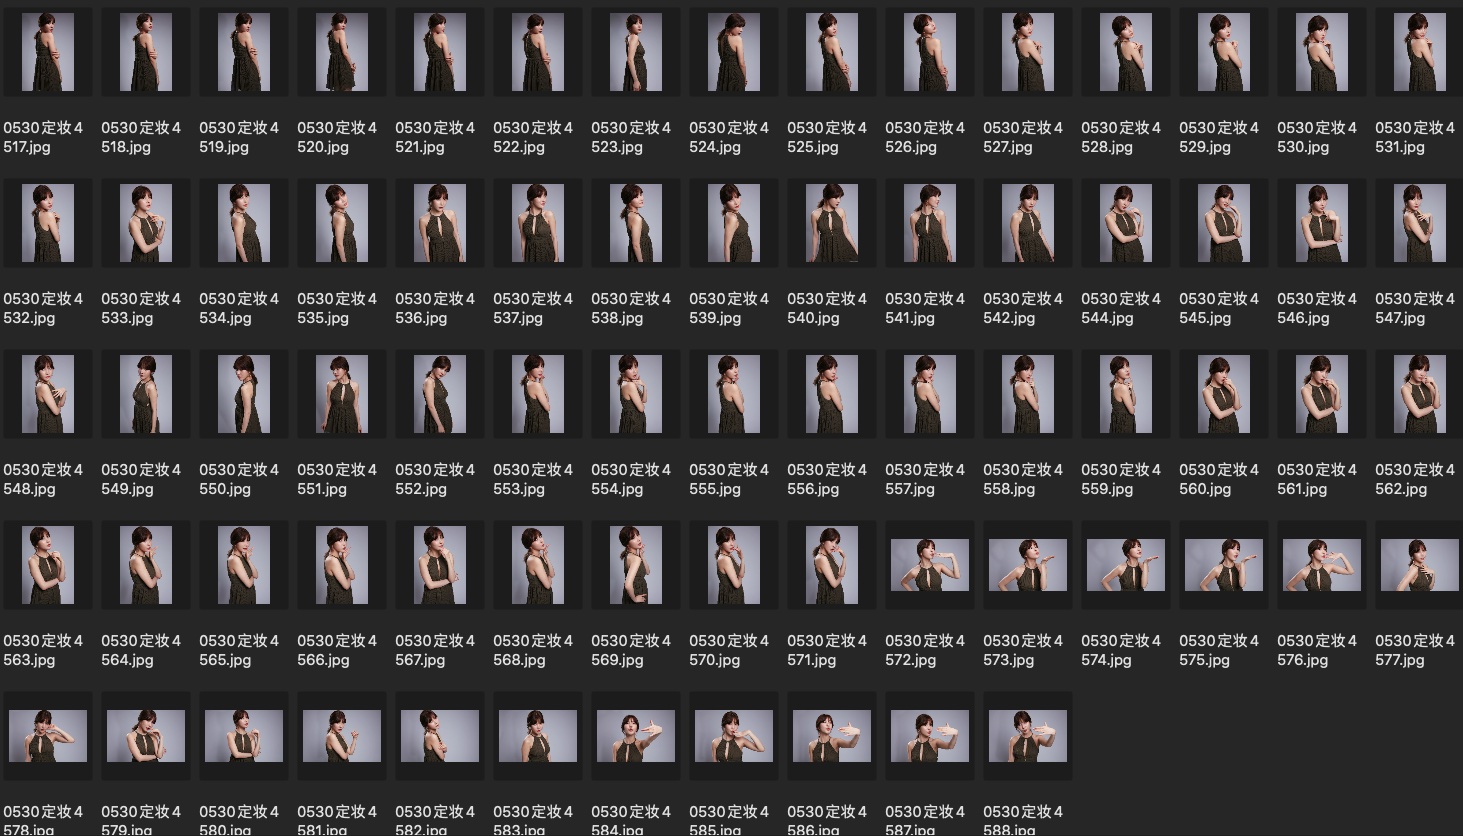Select the 0530定妆4578.jpg thumbnail
Image resolution: width=1463 pixels, height=836 pixels.
[48, 736]
